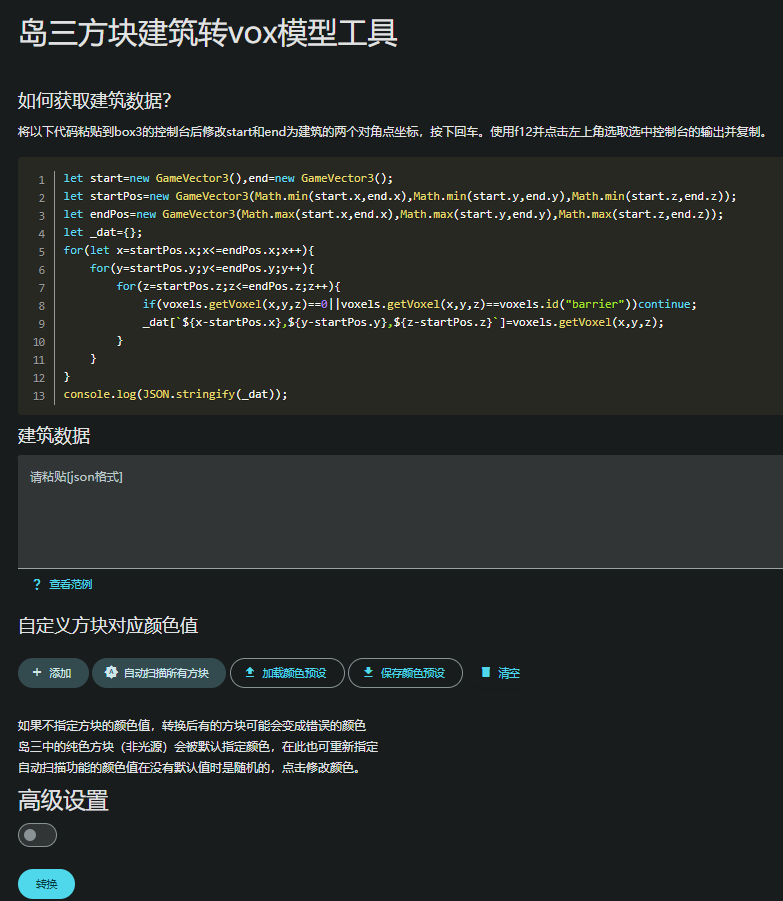This screenshot has height=901, width=783.
Task: Click the 高级设置 heading text
Action: (63, 800)
